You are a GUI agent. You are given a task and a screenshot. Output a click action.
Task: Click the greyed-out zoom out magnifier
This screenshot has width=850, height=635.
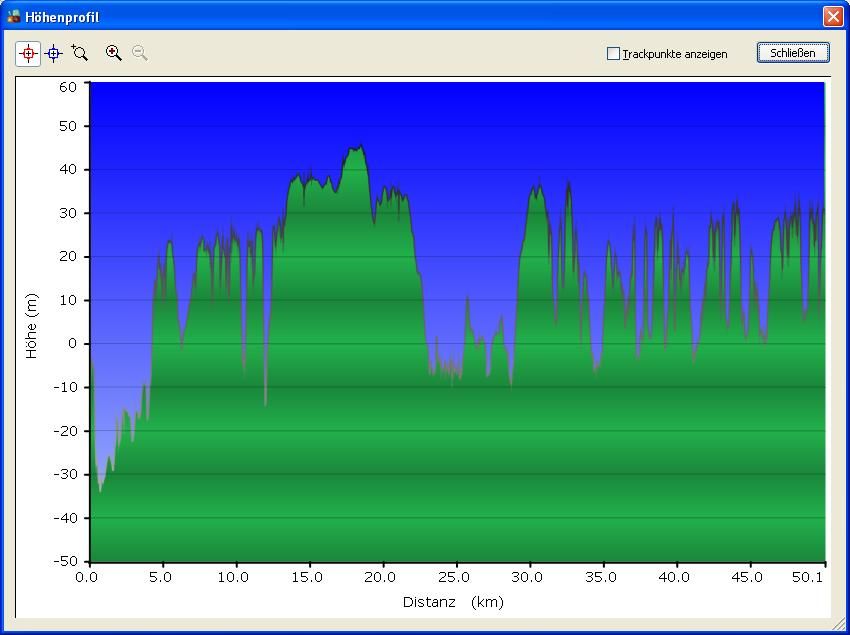pyautogui.click(x=140, y=54)
